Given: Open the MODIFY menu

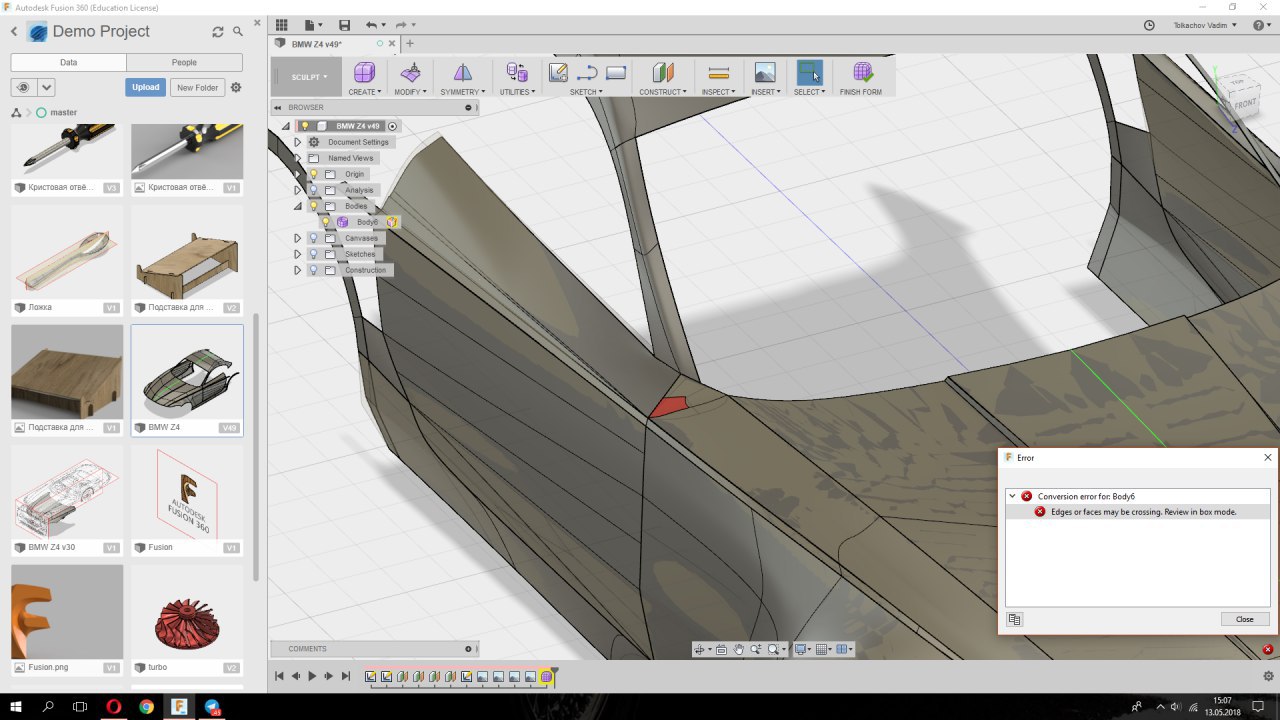Looking at the screenshot, I should tap(410, 92).
